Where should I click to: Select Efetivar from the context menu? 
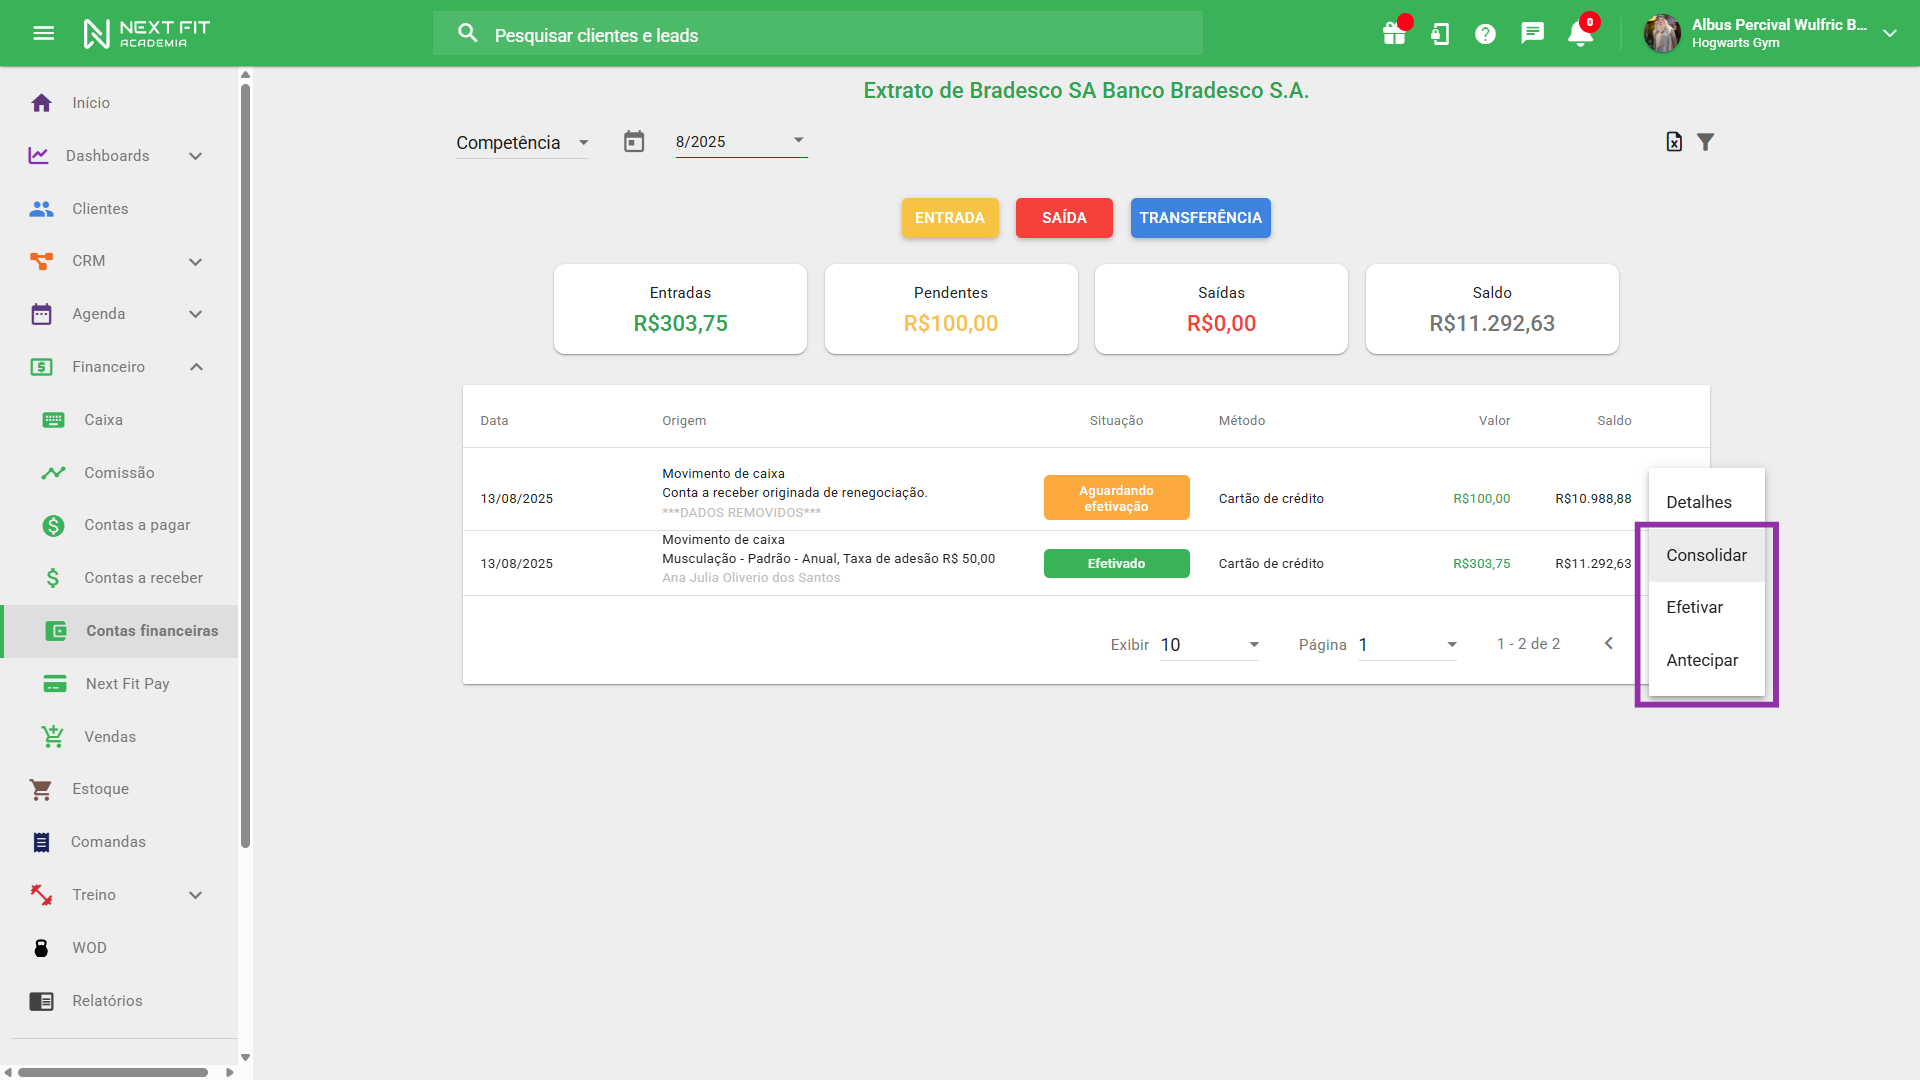pos(1695,607)
